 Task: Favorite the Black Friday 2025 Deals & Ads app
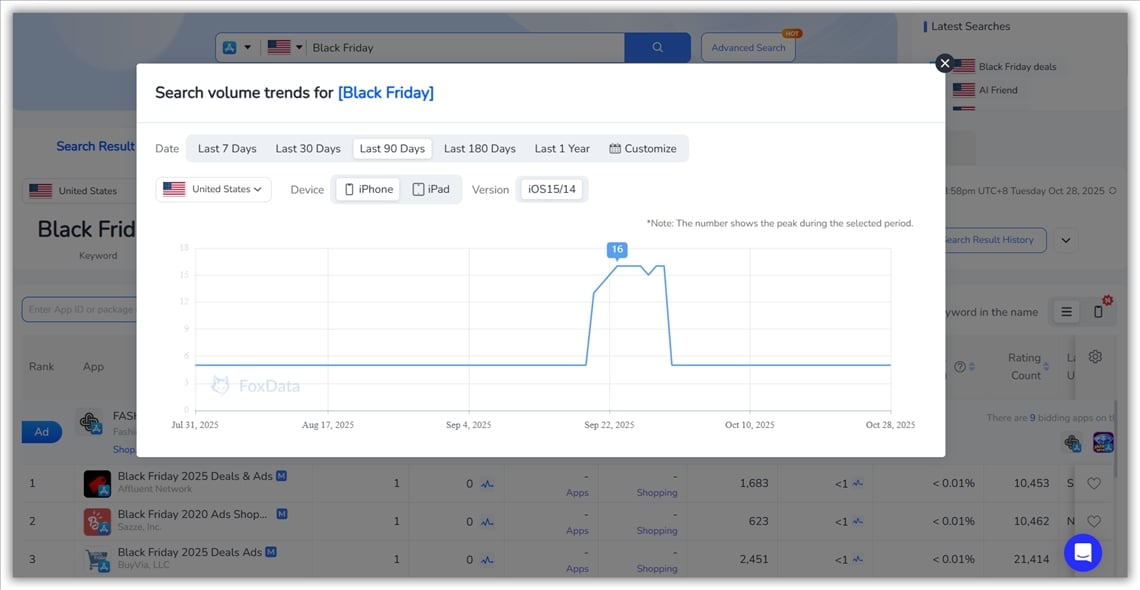pyautogui.click(x=1093, y=484)
